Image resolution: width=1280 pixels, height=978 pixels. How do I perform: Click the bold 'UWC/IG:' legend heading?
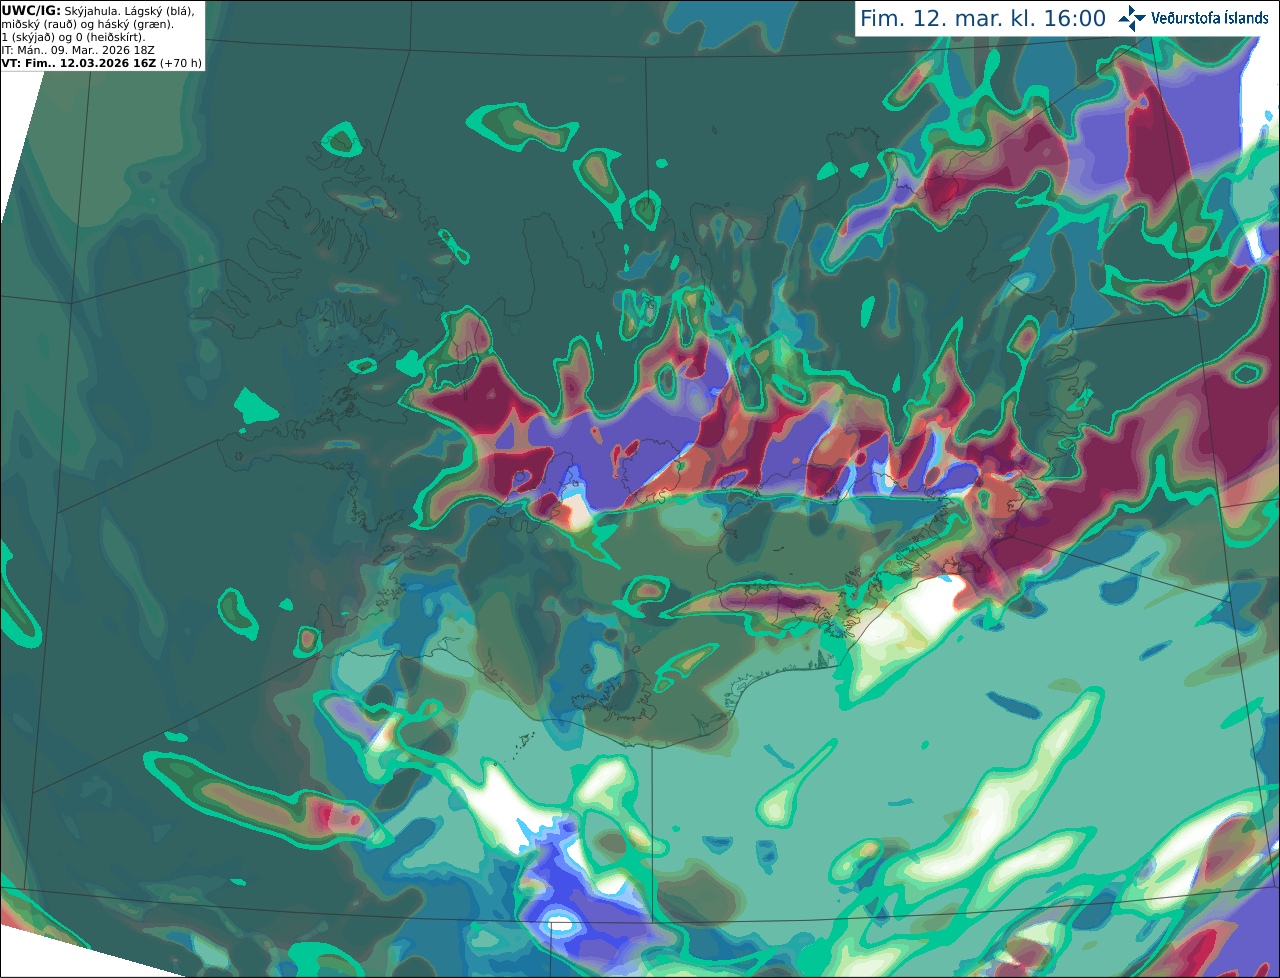coord(32,10)
